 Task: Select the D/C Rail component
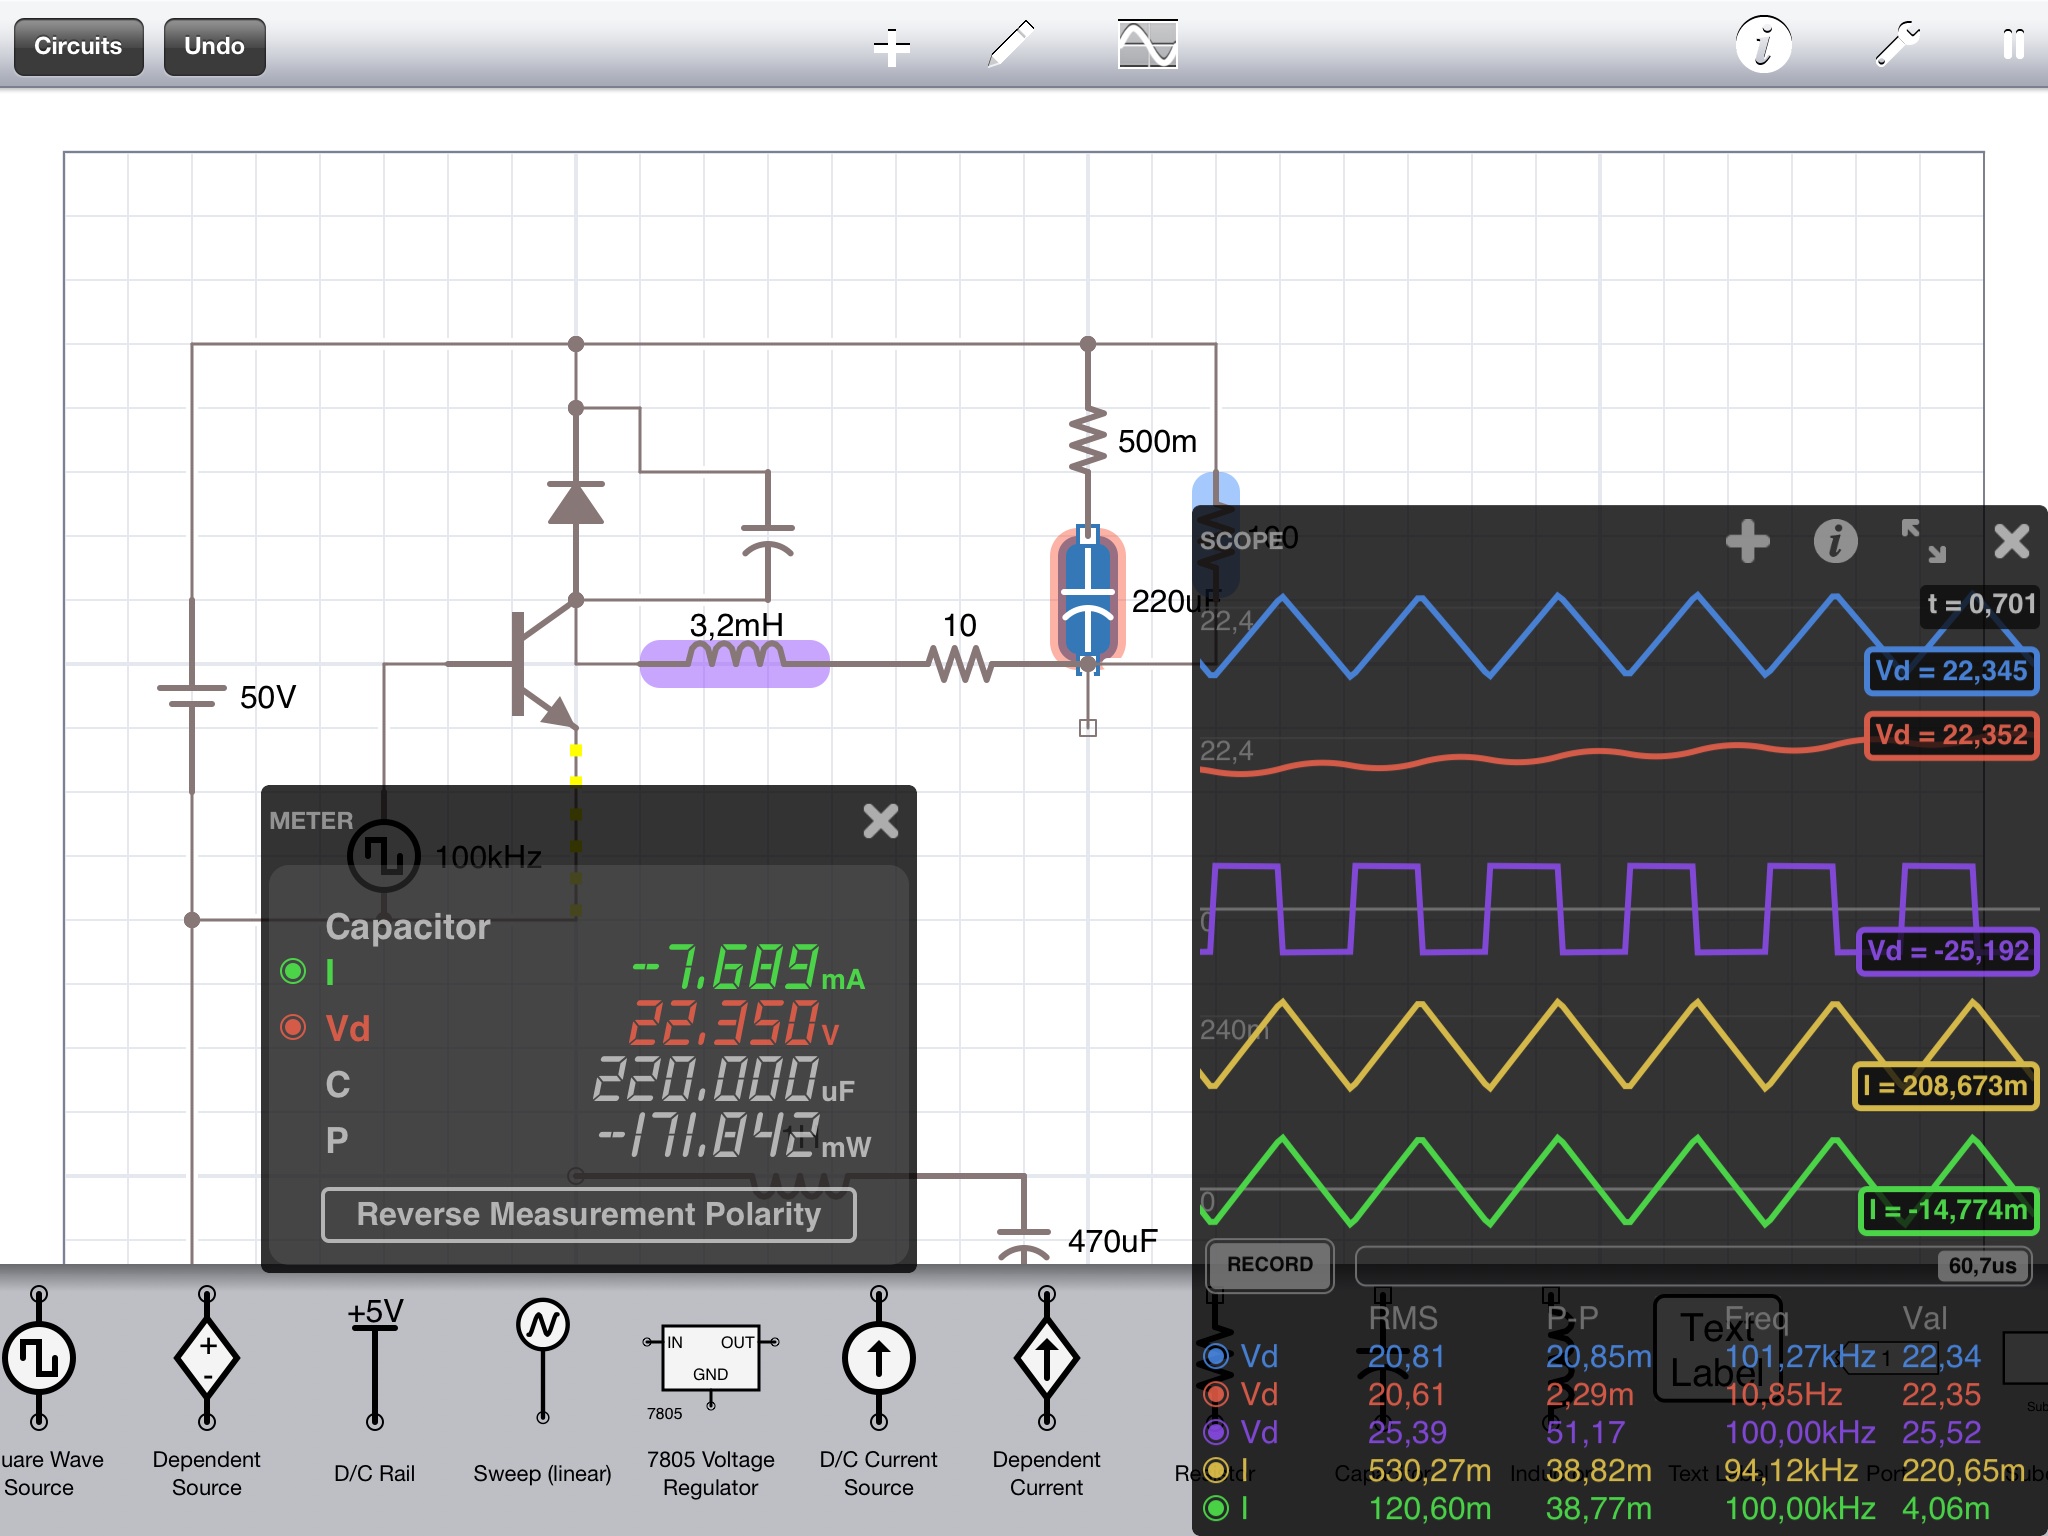pos(374,1392)
